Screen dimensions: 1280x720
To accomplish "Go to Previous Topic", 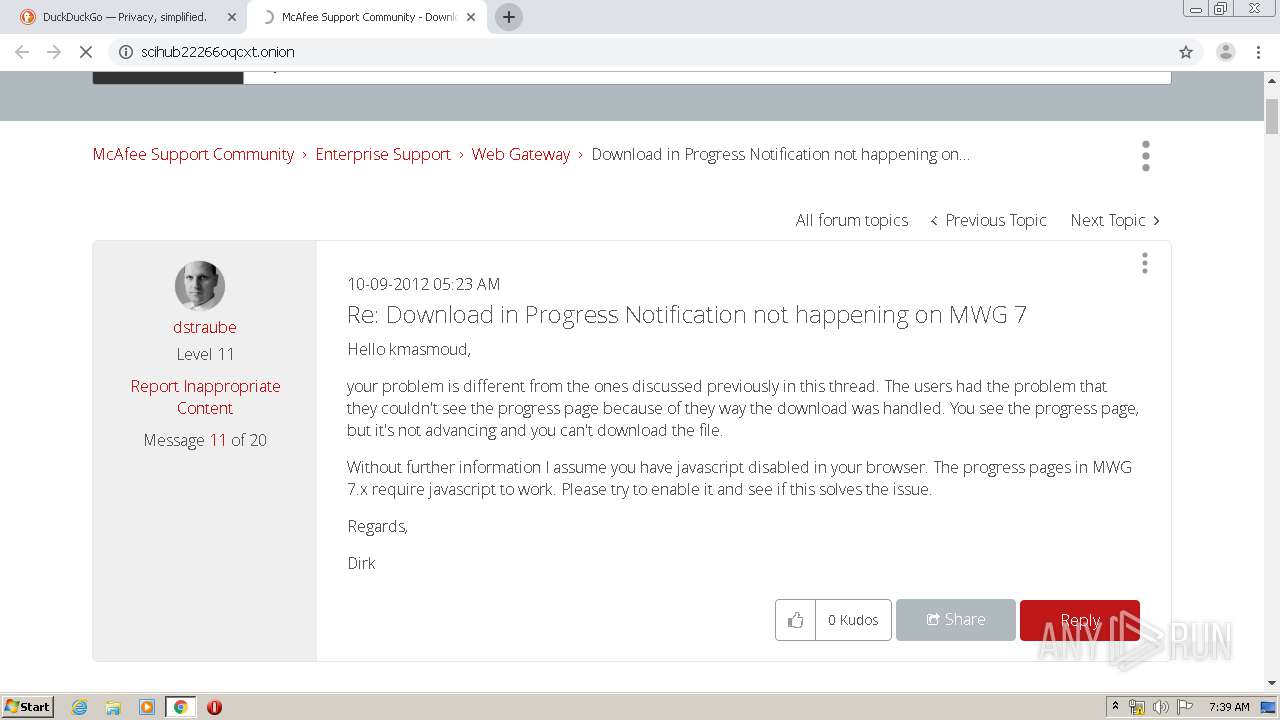I will [x=988, y=220].
